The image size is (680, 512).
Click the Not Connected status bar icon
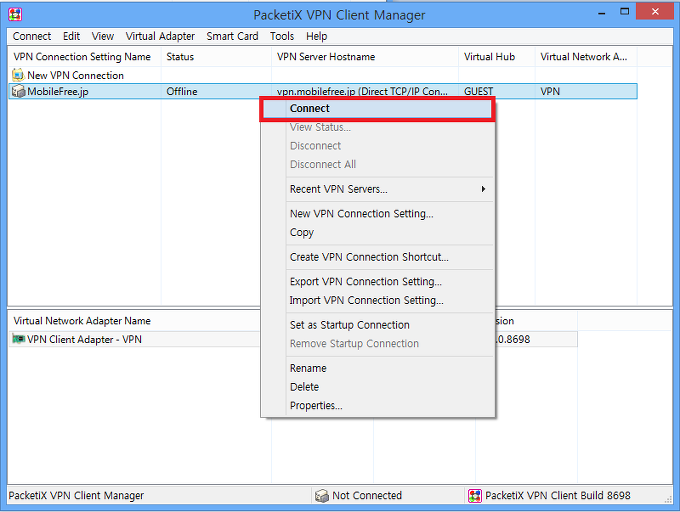pos(322,496)
